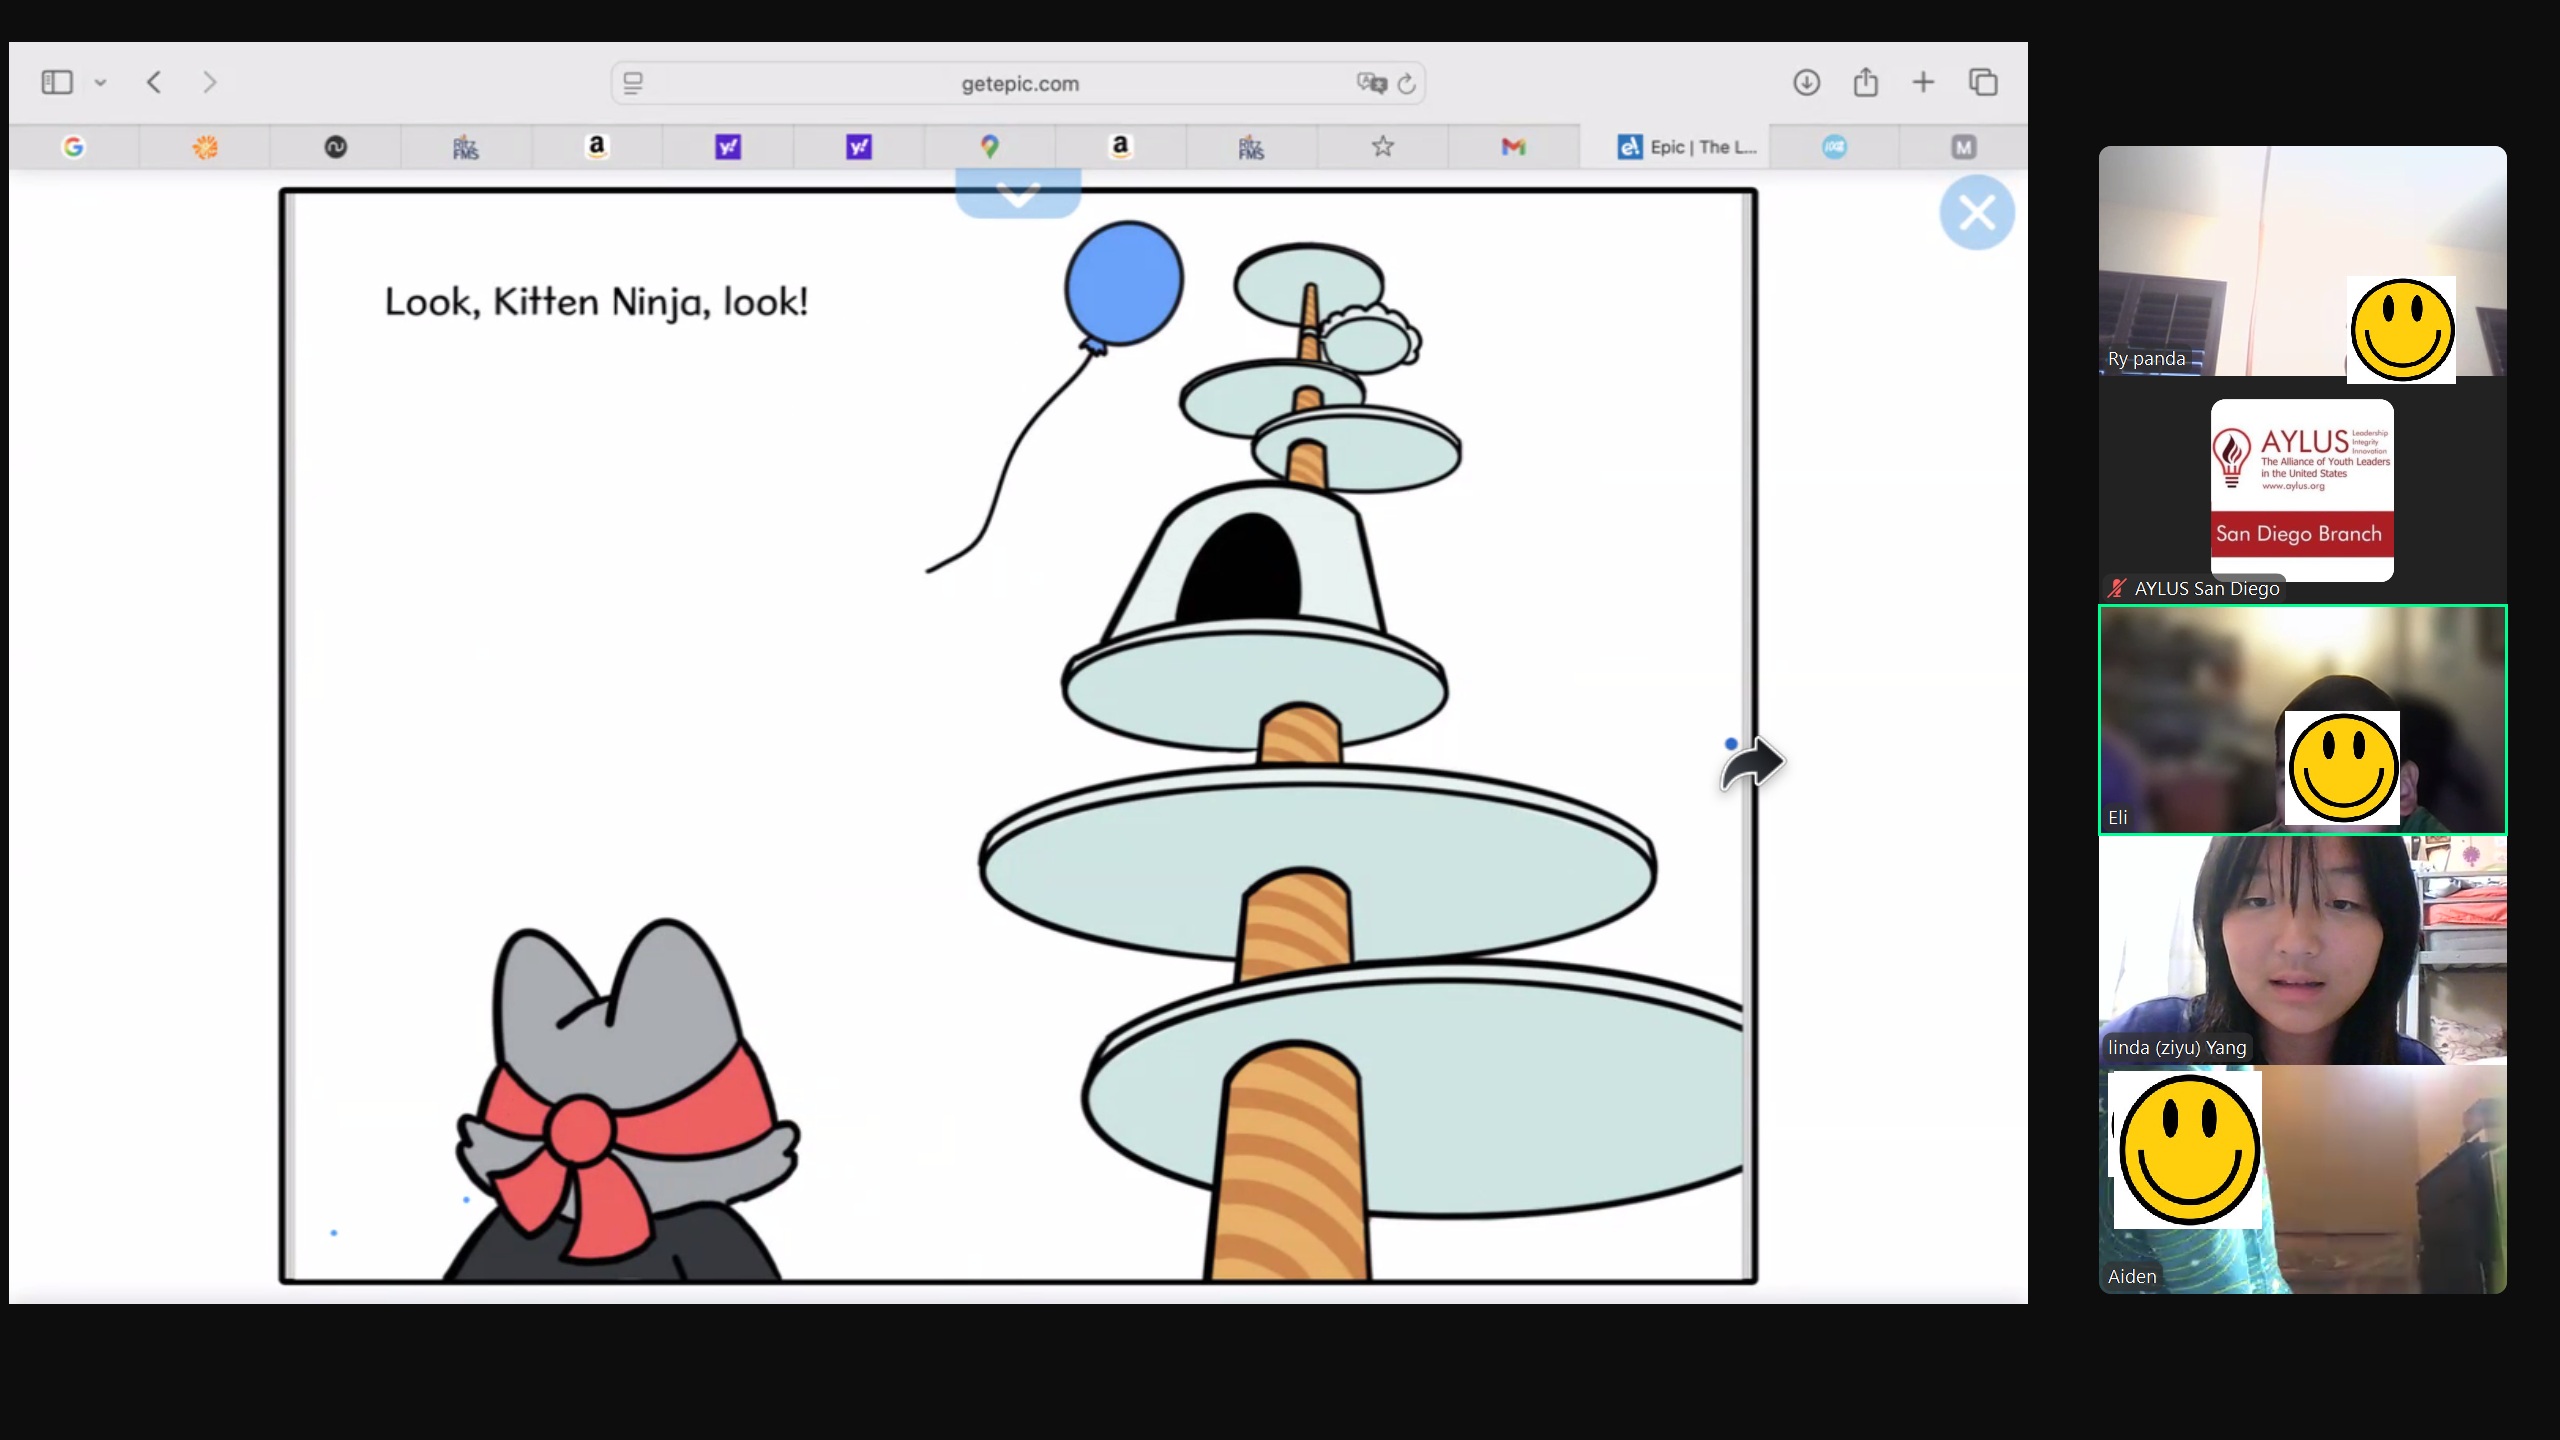This screenshot has height=1440, width=2560.
Task: Turn to next page with curved arrow
Action: point(1753,766)
